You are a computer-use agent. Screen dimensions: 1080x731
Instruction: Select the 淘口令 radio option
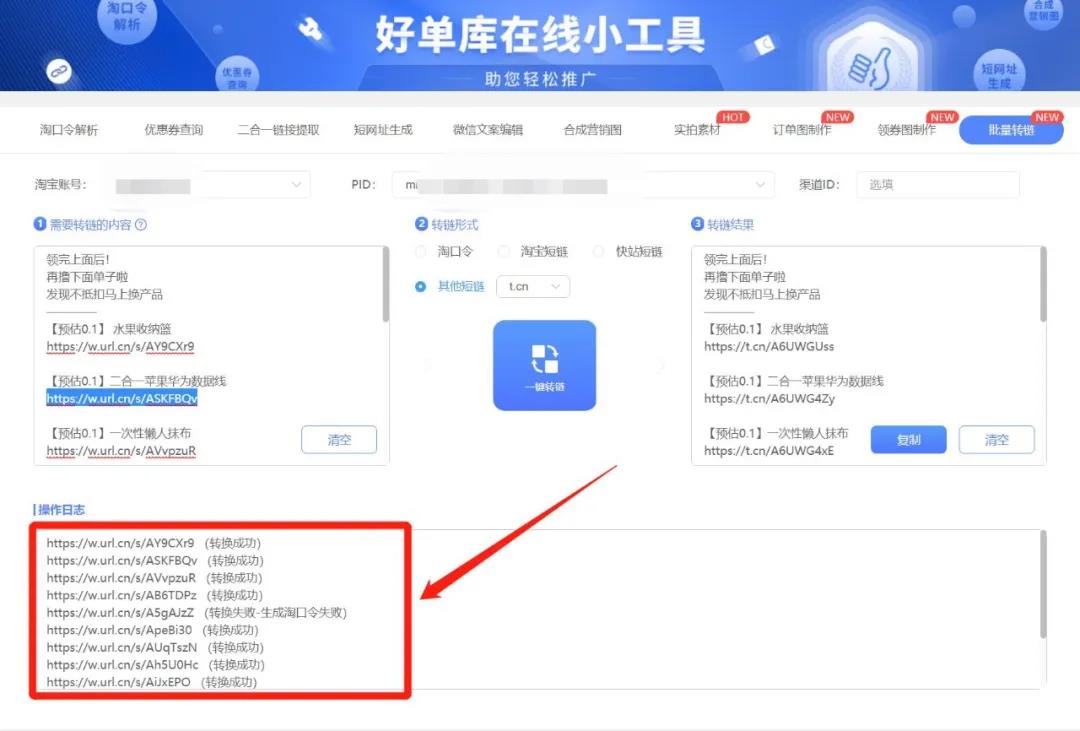pos(420,251)
